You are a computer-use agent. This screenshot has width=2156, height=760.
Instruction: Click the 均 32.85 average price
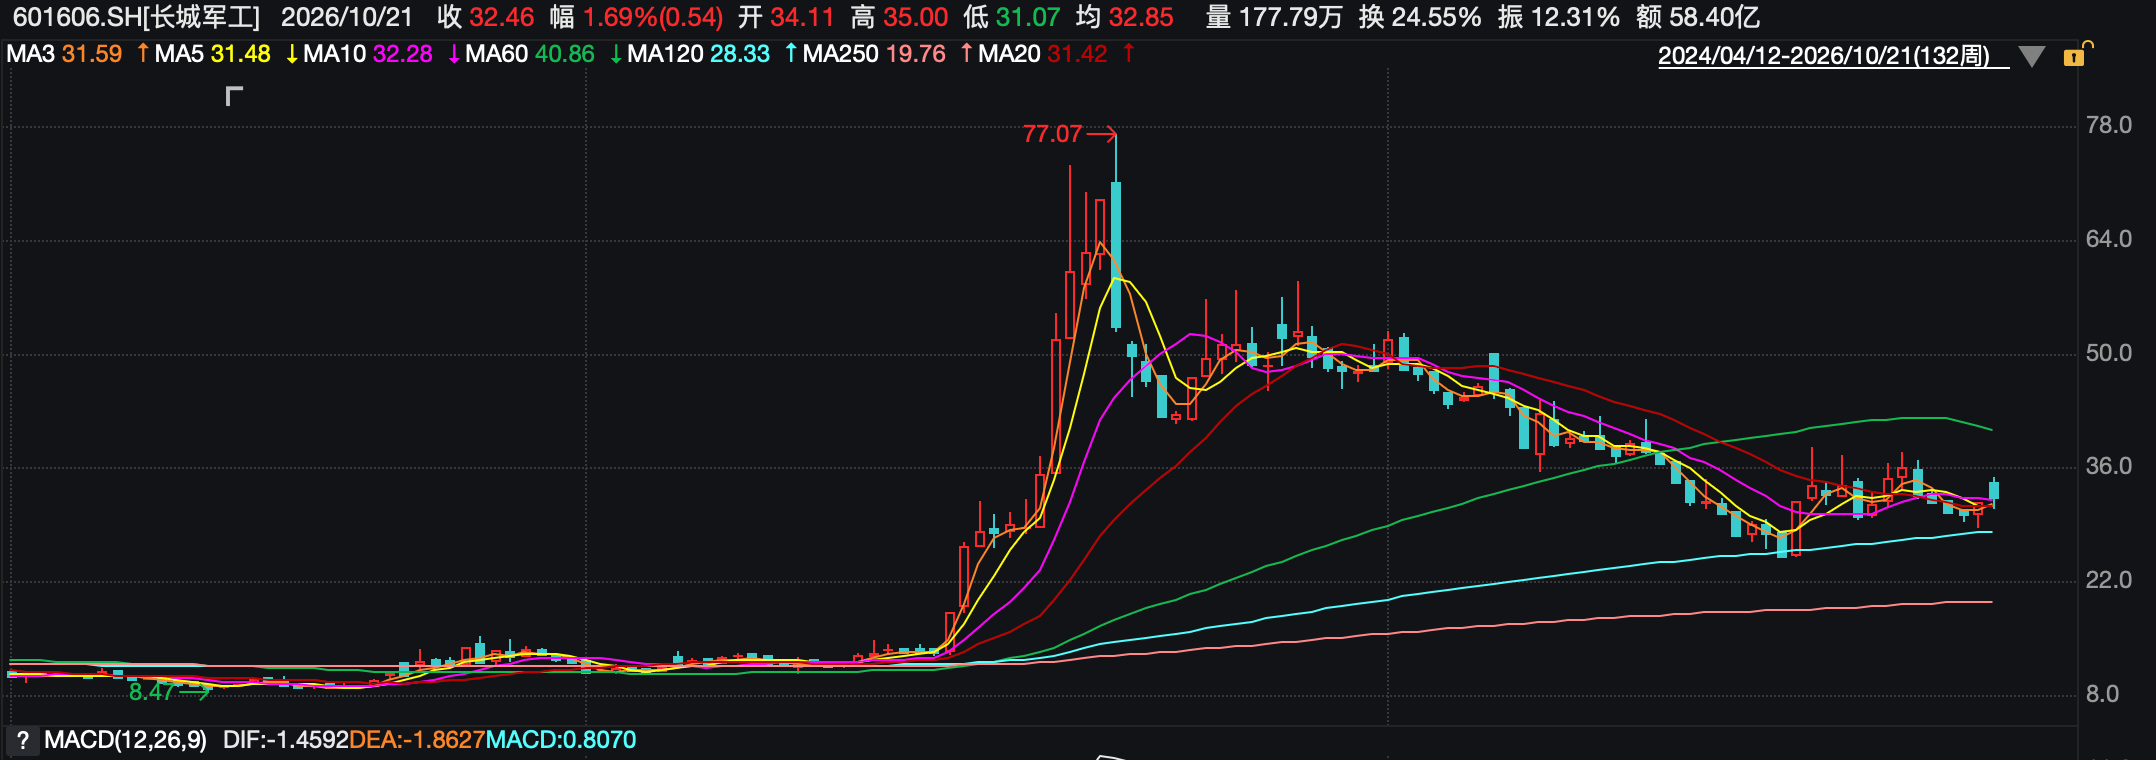pos(1125,17)
